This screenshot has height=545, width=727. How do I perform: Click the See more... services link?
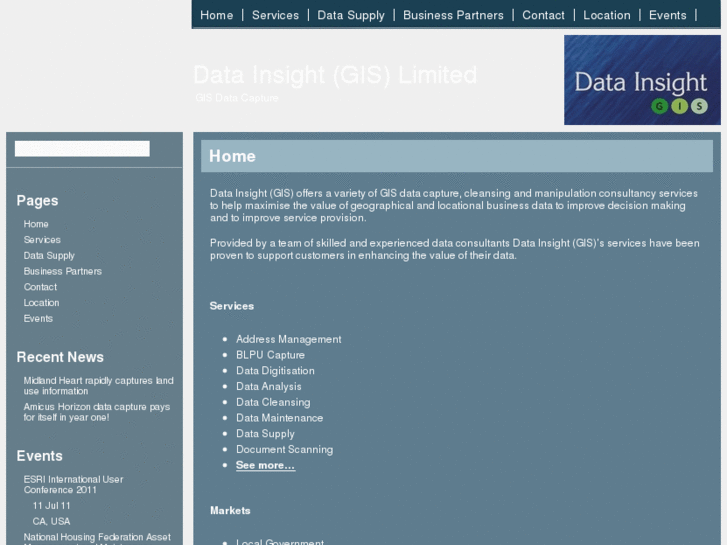265,465
